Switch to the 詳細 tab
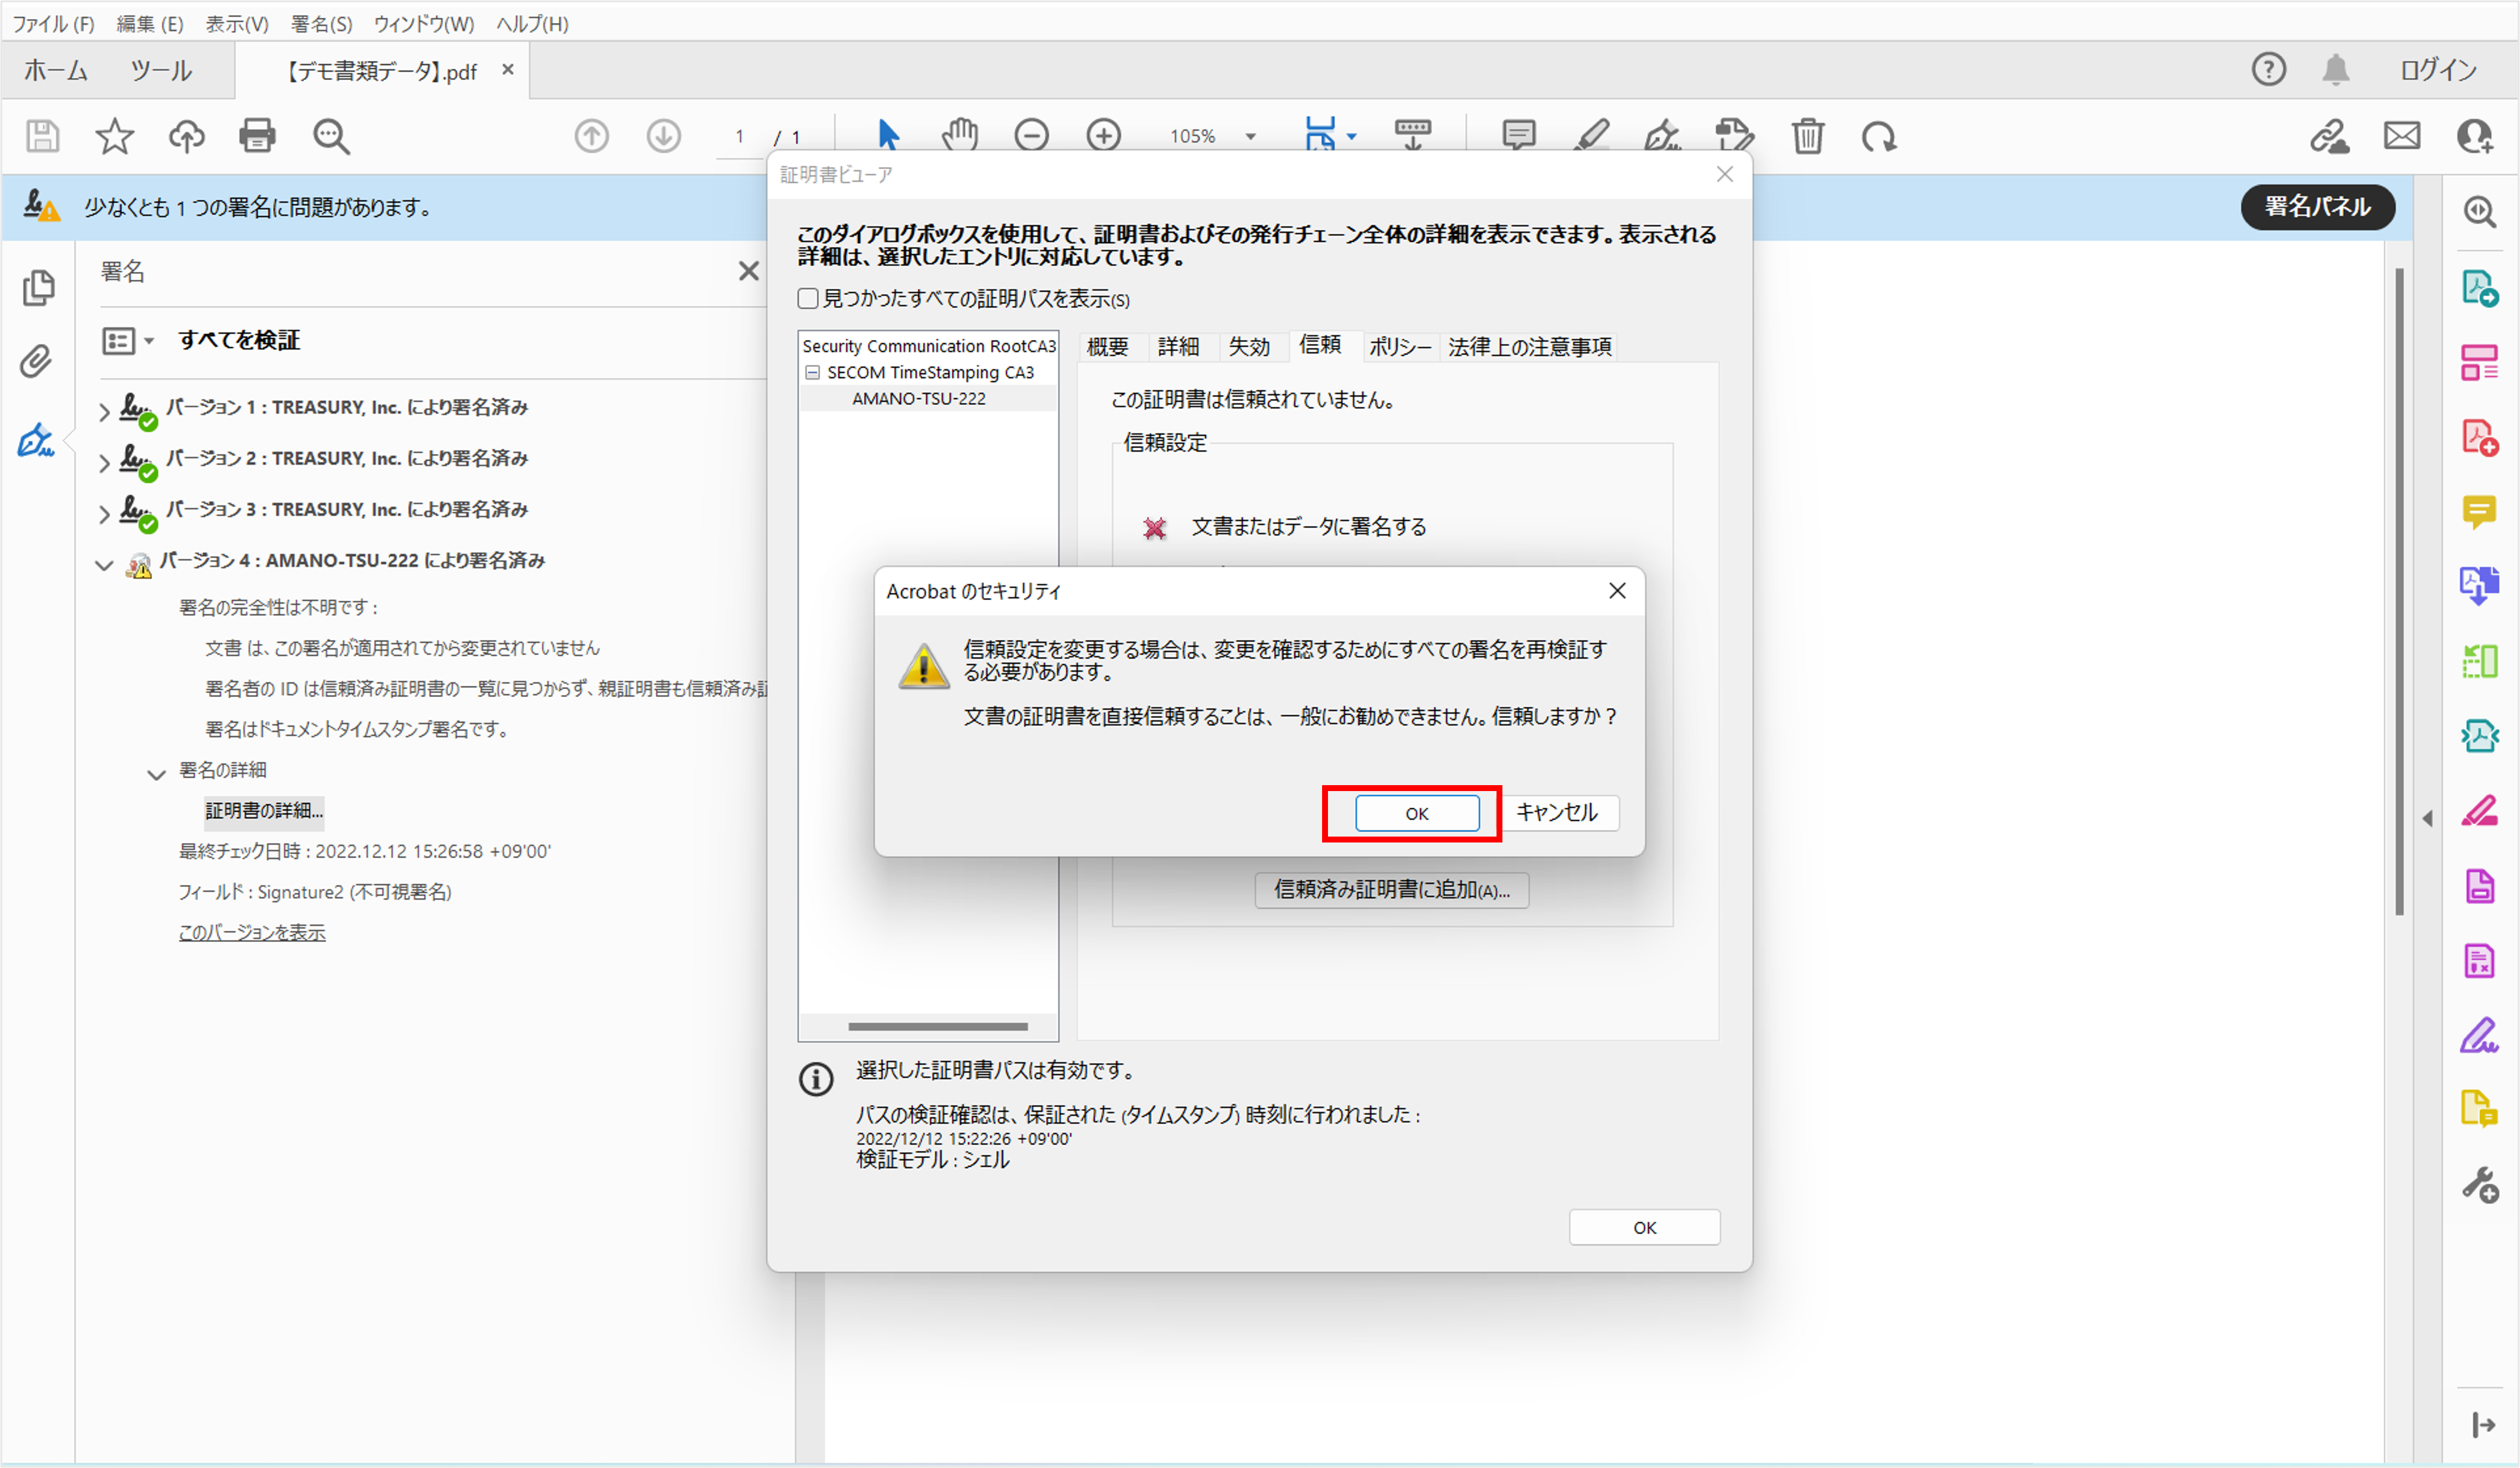 coord(1178,347)
